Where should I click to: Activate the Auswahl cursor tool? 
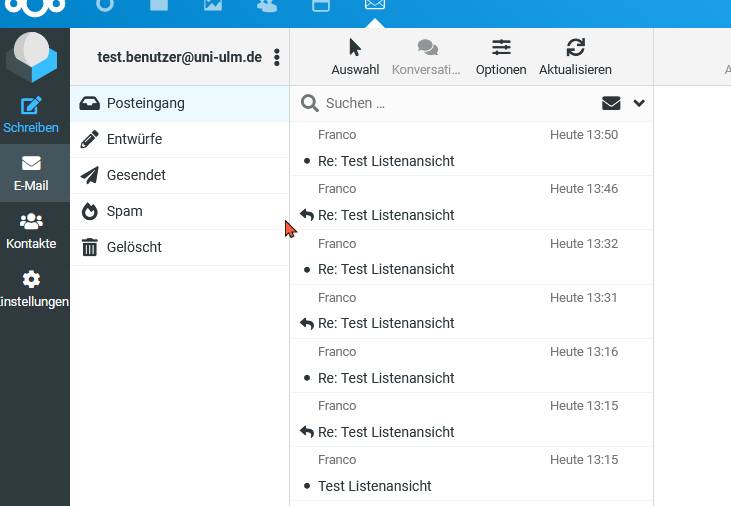(x=355, y=47)
